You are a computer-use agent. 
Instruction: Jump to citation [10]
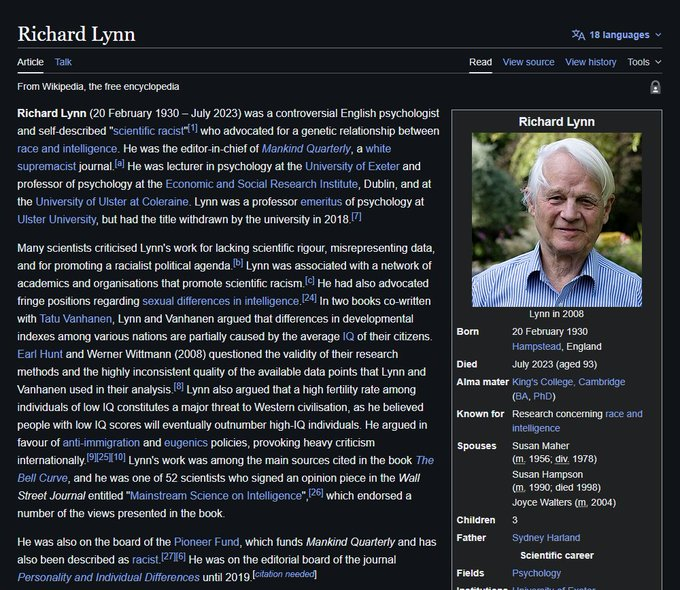(119, 457)
